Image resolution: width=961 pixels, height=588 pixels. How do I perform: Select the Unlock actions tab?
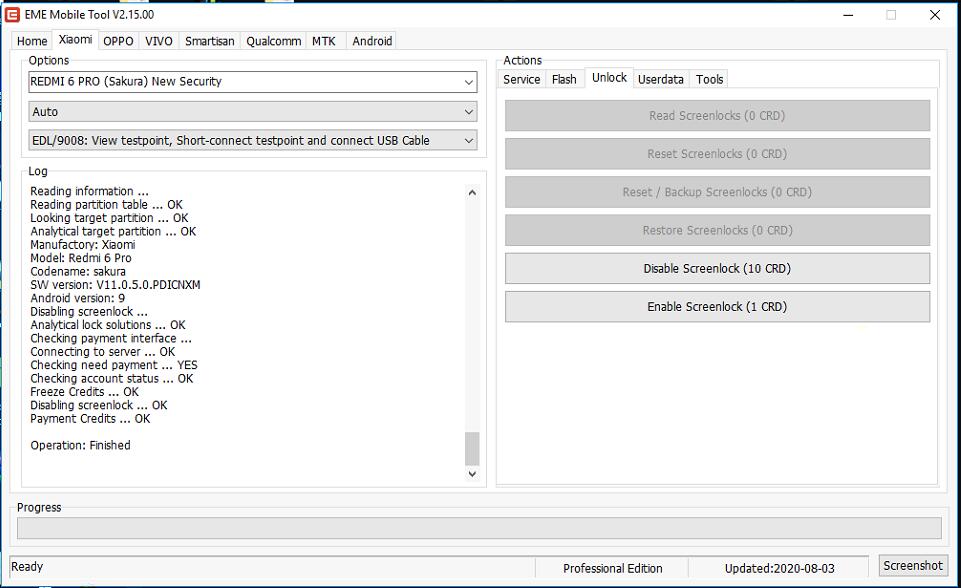609,78
